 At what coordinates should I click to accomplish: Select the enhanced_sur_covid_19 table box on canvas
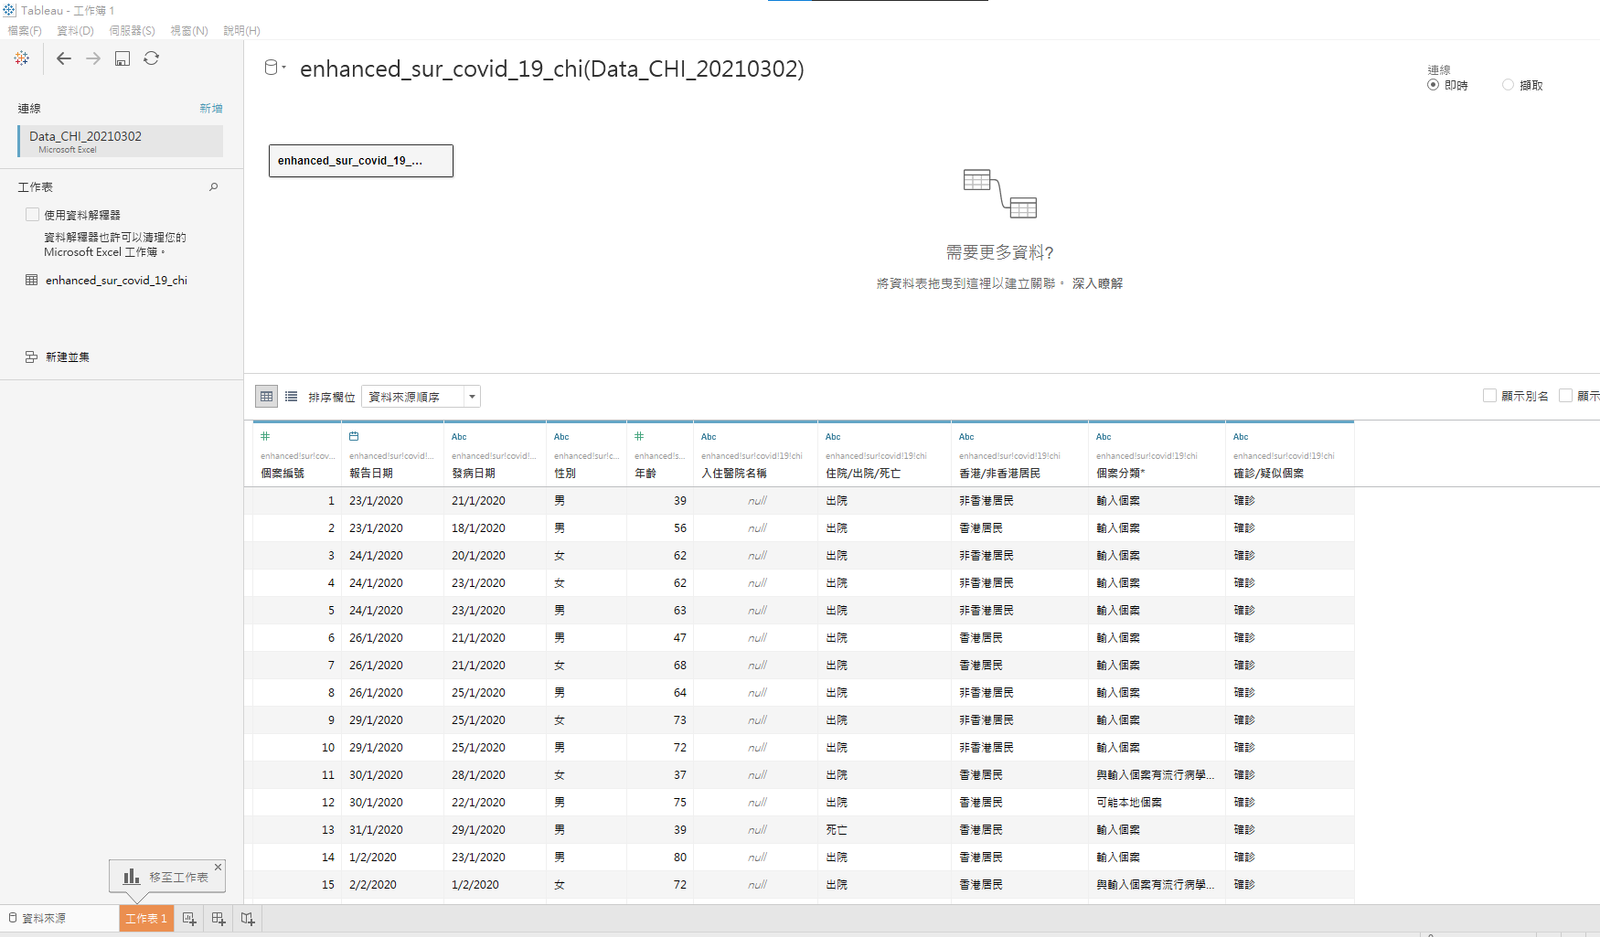[360, 161]
